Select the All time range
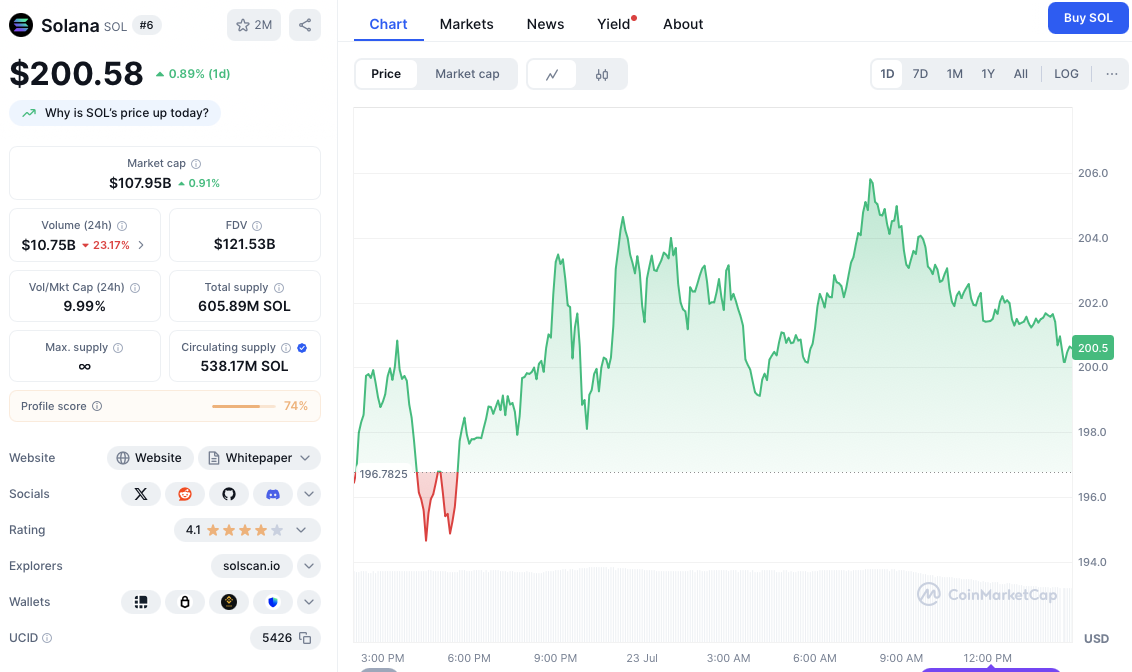This screenshot has height=672, width=1132. [1021, 74]
